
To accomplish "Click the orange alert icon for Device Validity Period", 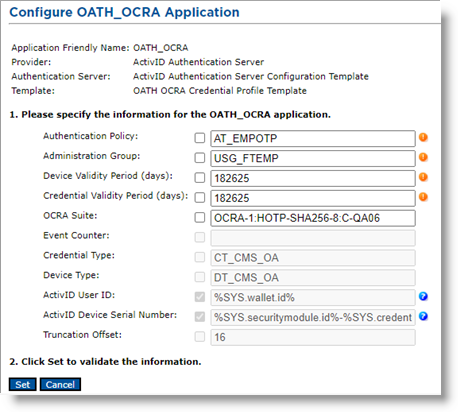I will (x=423, y=177).
